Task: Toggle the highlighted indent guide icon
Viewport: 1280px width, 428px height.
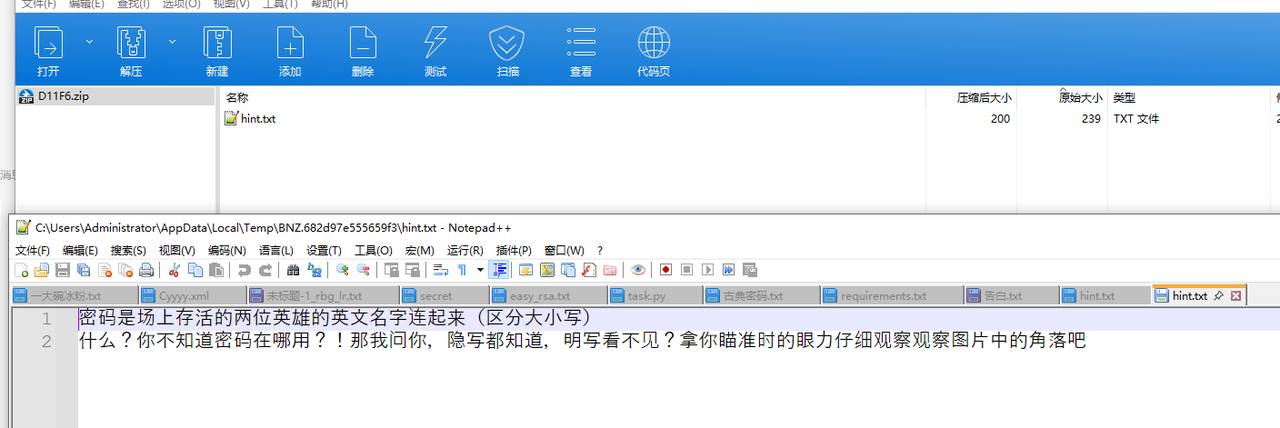Action: (x=499, y=270)
